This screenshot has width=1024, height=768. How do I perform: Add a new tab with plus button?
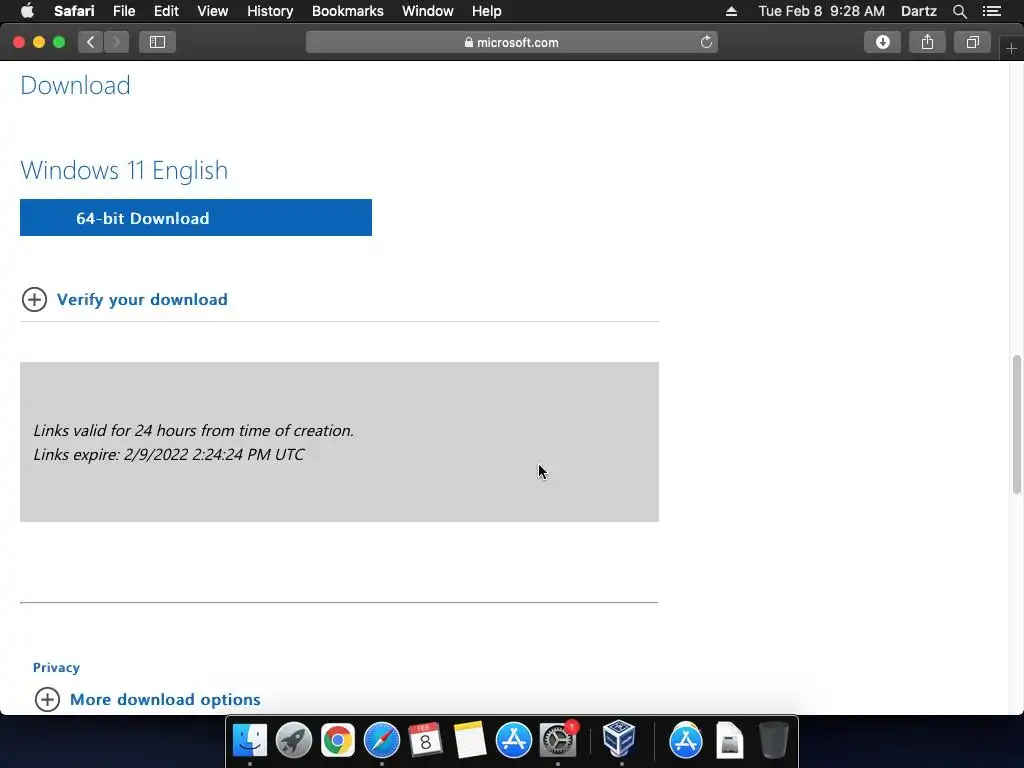(1011, 48)
